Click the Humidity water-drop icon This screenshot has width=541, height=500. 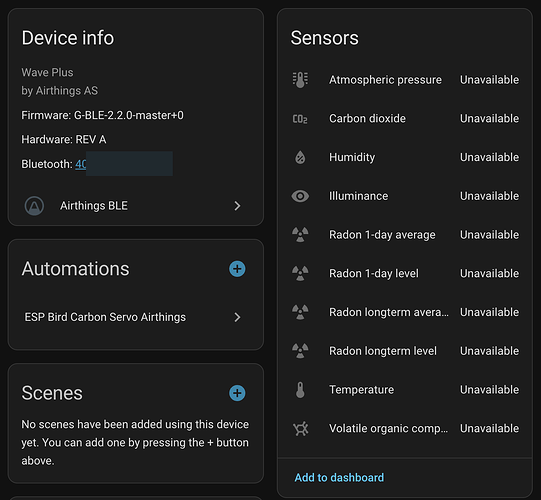(x=300, y=157)
